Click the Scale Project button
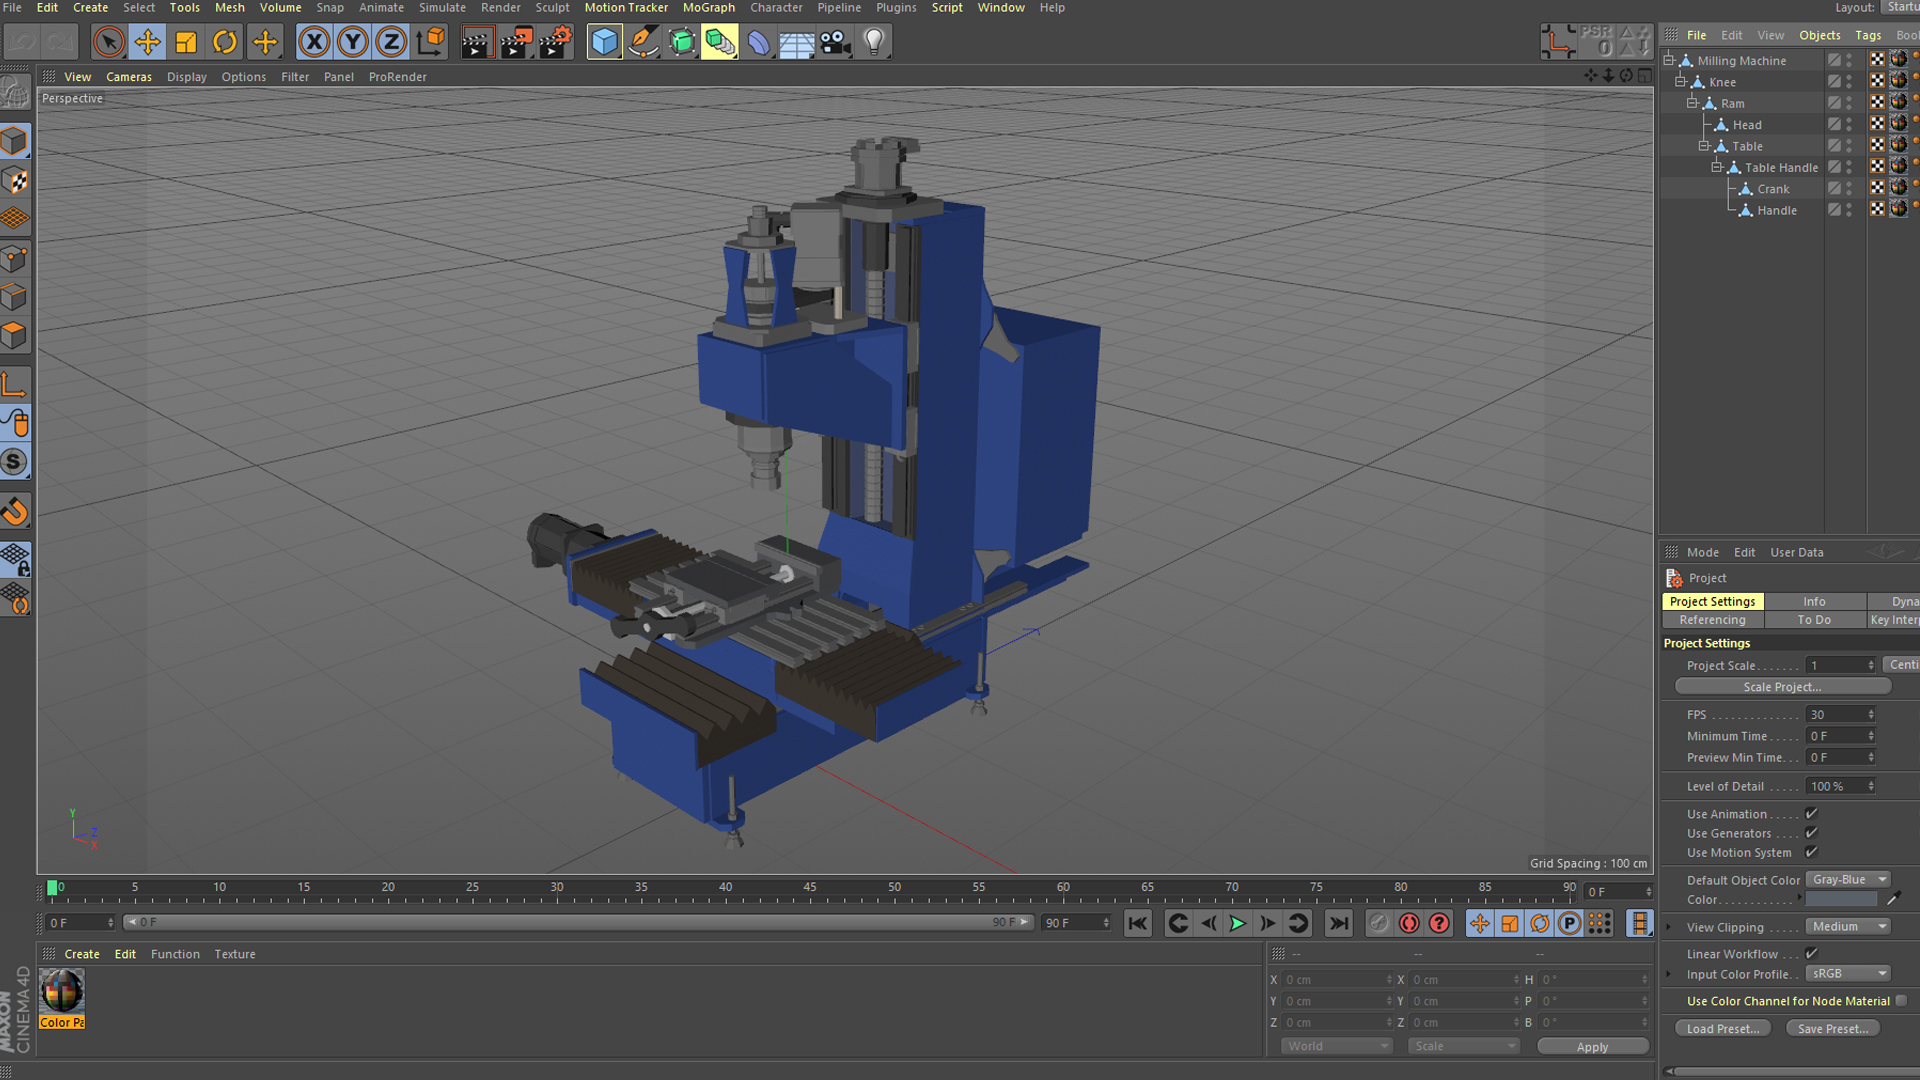1920x1080 pixels. (1782, 687)
